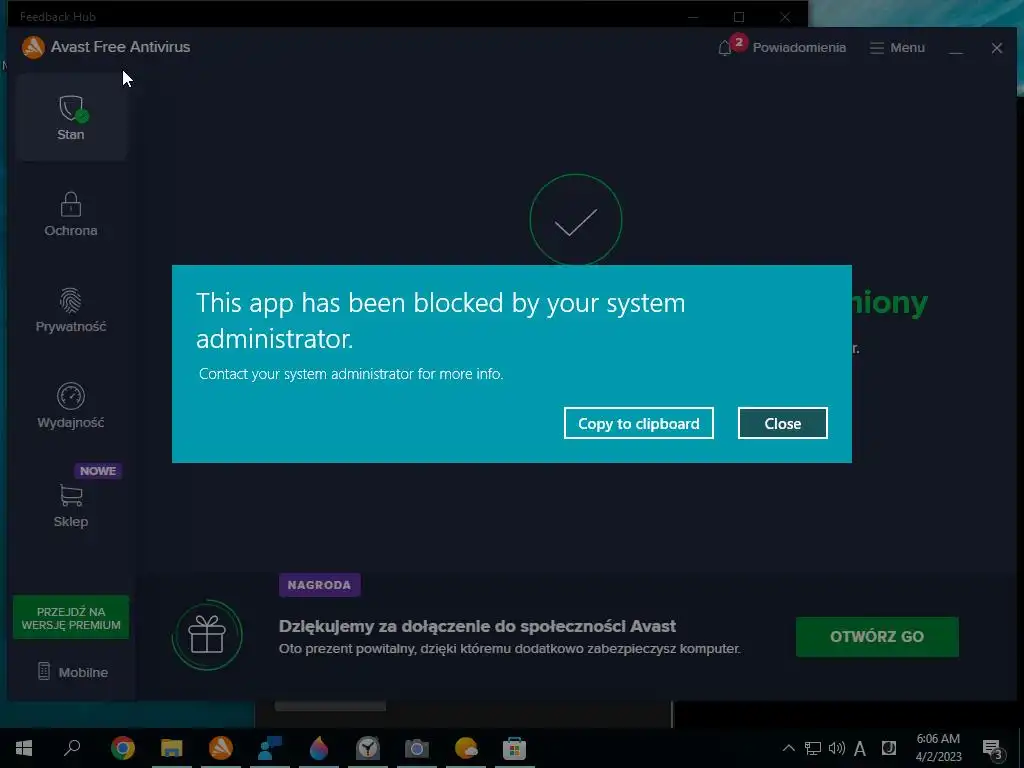Click the gift box reward icon

click(x=207, y=635)
